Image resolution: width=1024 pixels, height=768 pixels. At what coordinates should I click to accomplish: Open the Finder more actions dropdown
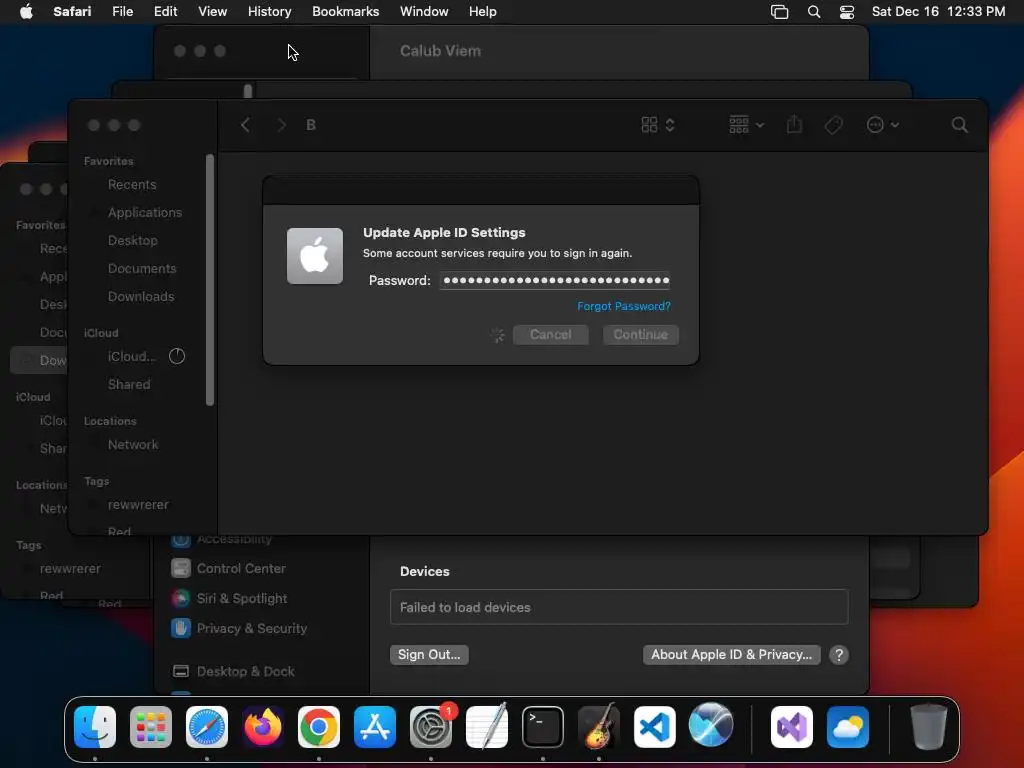882,125
